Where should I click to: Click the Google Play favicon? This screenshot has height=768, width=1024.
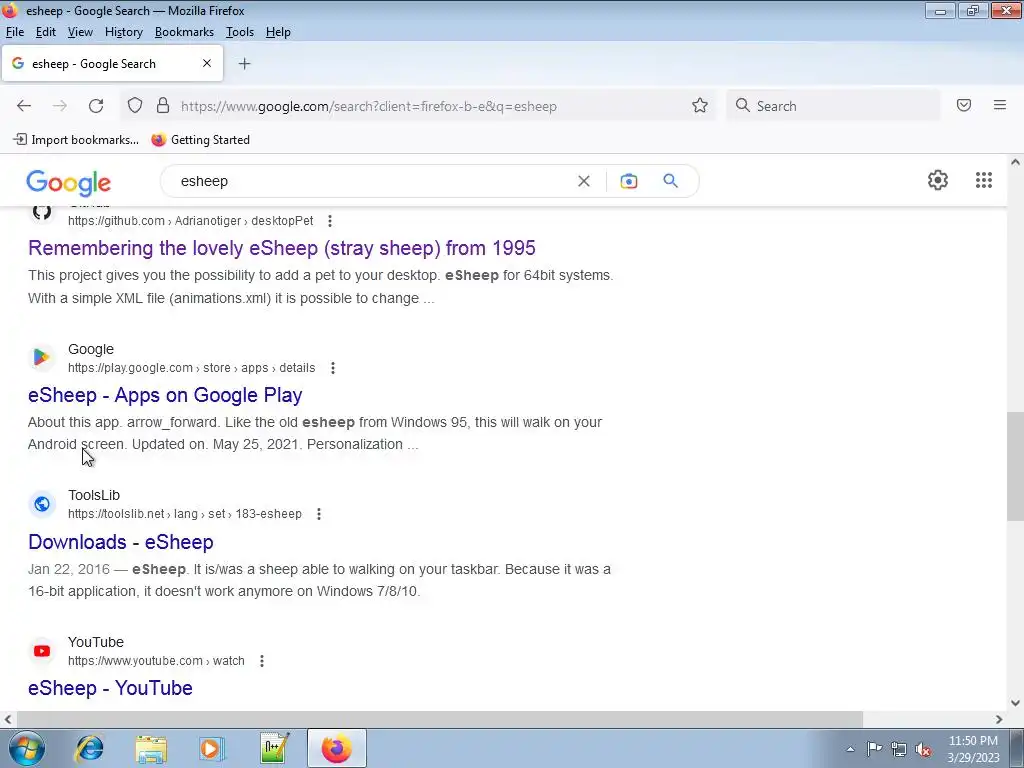(x=42, y=357)
